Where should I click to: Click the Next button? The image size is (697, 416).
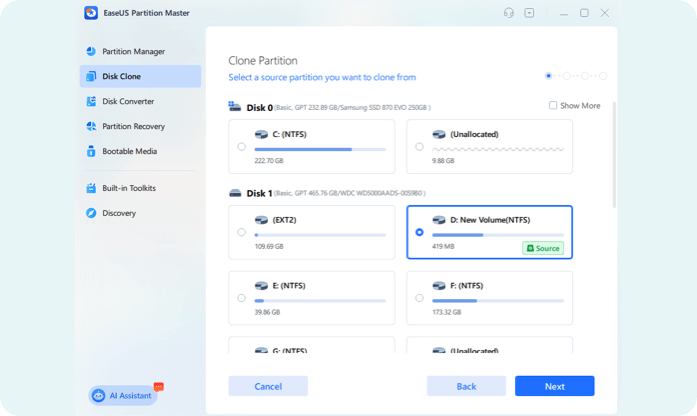[x=555, y=386]
